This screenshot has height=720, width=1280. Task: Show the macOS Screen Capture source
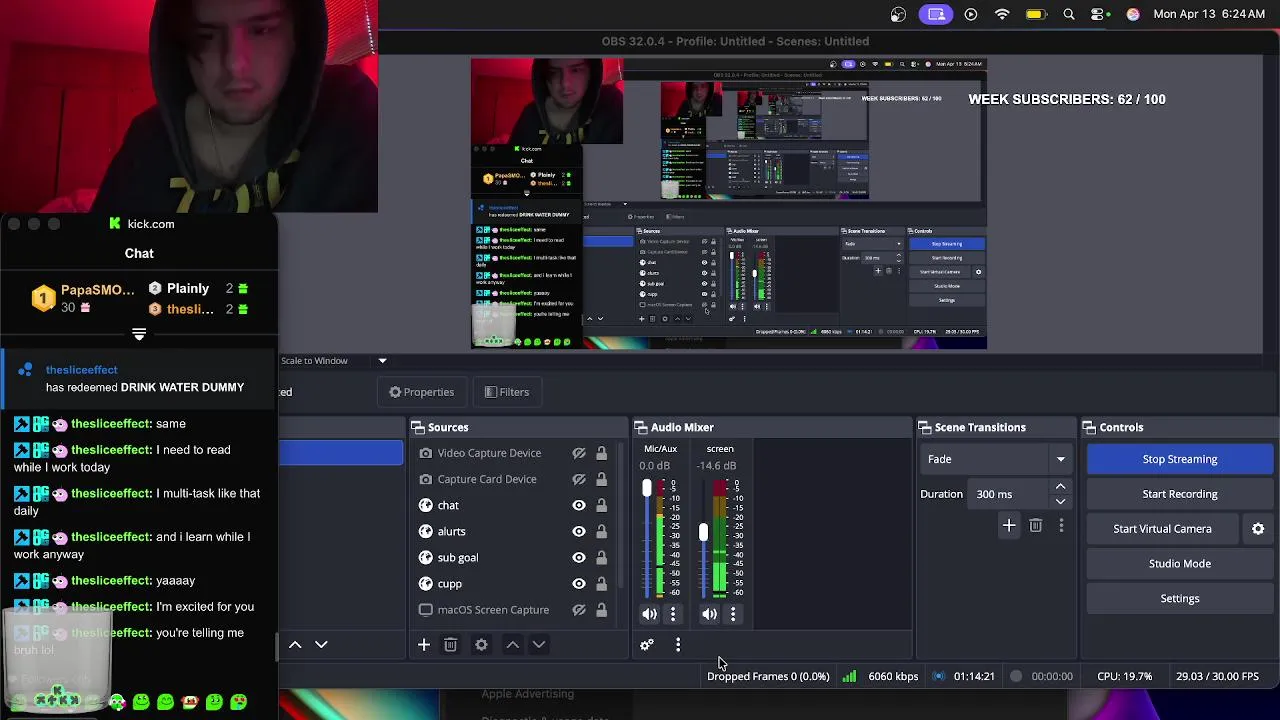(x=579, y=610)
